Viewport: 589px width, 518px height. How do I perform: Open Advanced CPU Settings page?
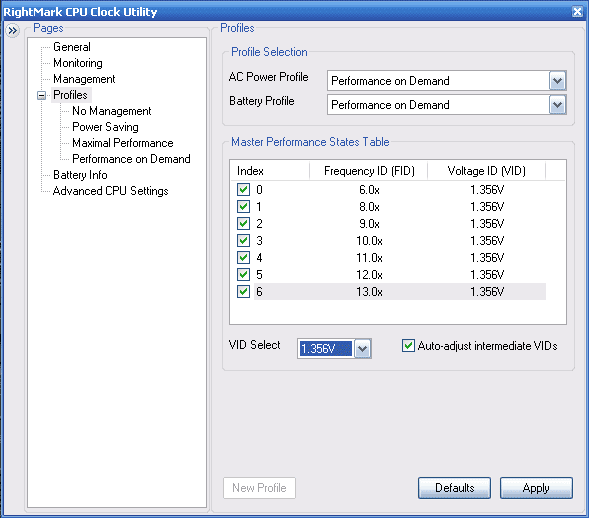[110, 191]
